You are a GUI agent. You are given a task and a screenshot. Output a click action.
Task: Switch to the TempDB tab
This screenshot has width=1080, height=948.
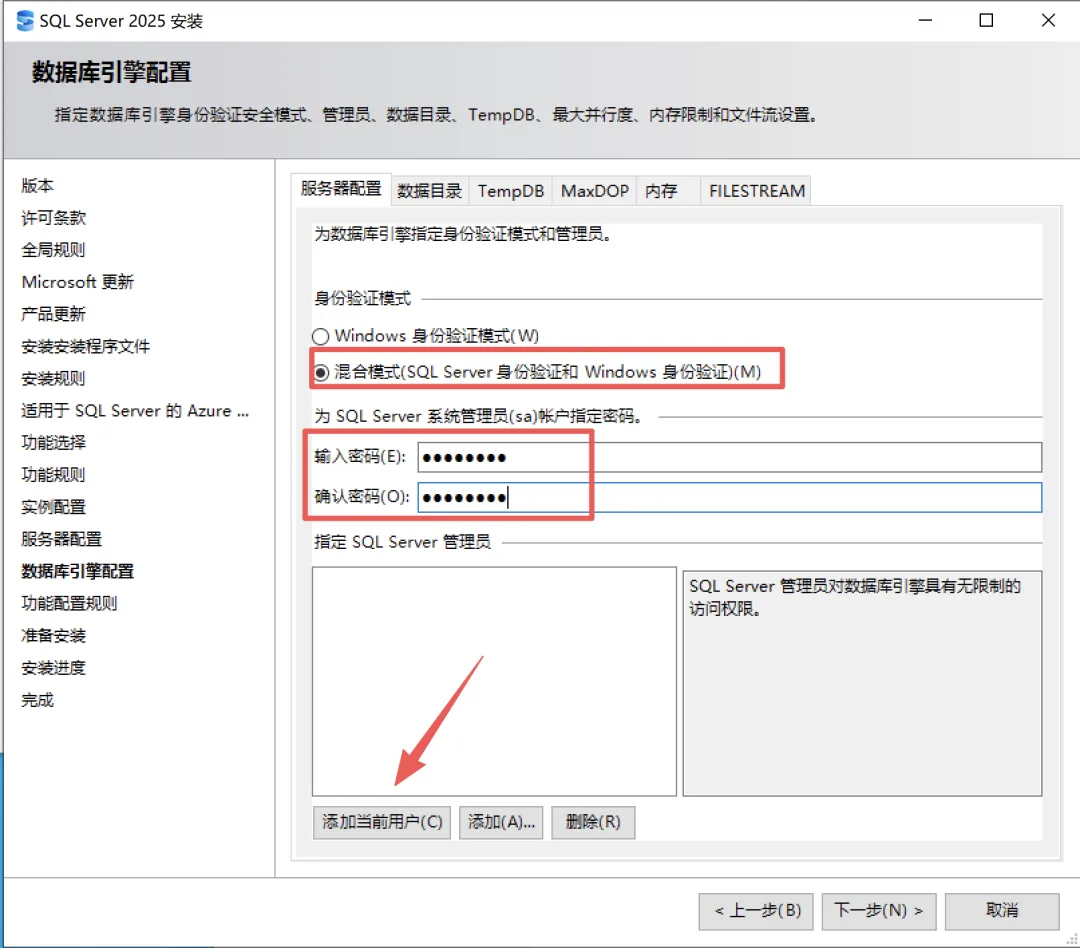click(510, 191)
